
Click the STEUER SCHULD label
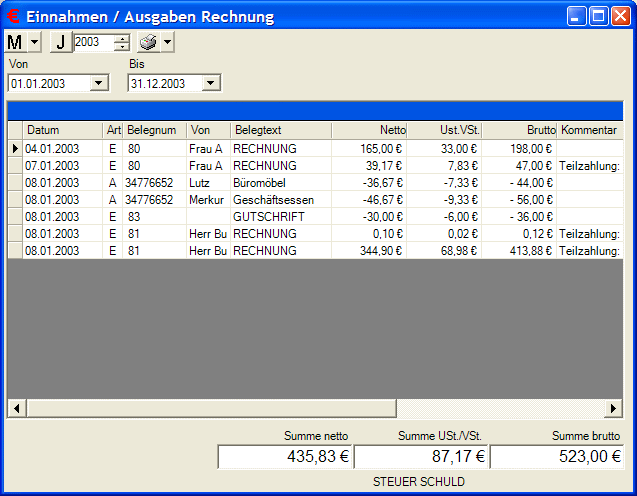(x=418, y=482)
